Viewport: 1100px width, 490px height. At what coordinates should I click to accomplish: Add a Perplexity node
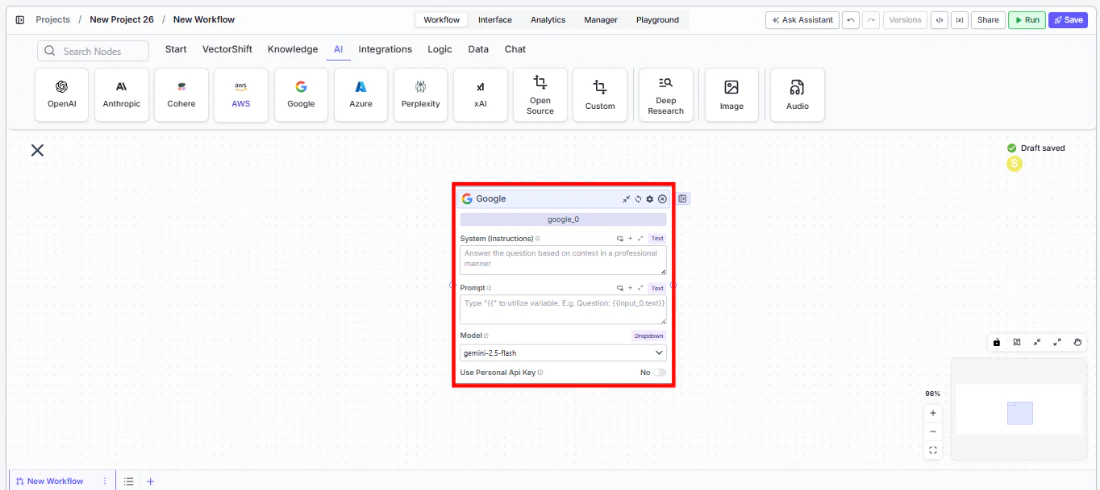[420, 95]
